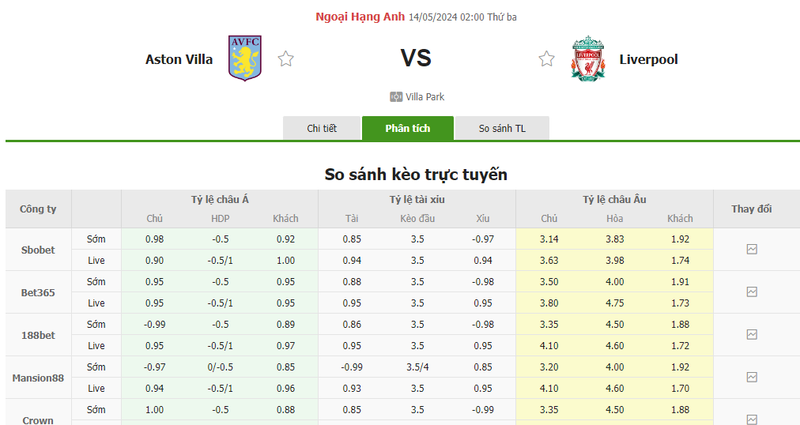Click the 188bet company cell
The image size is (800, 425).
click(38, 335)
